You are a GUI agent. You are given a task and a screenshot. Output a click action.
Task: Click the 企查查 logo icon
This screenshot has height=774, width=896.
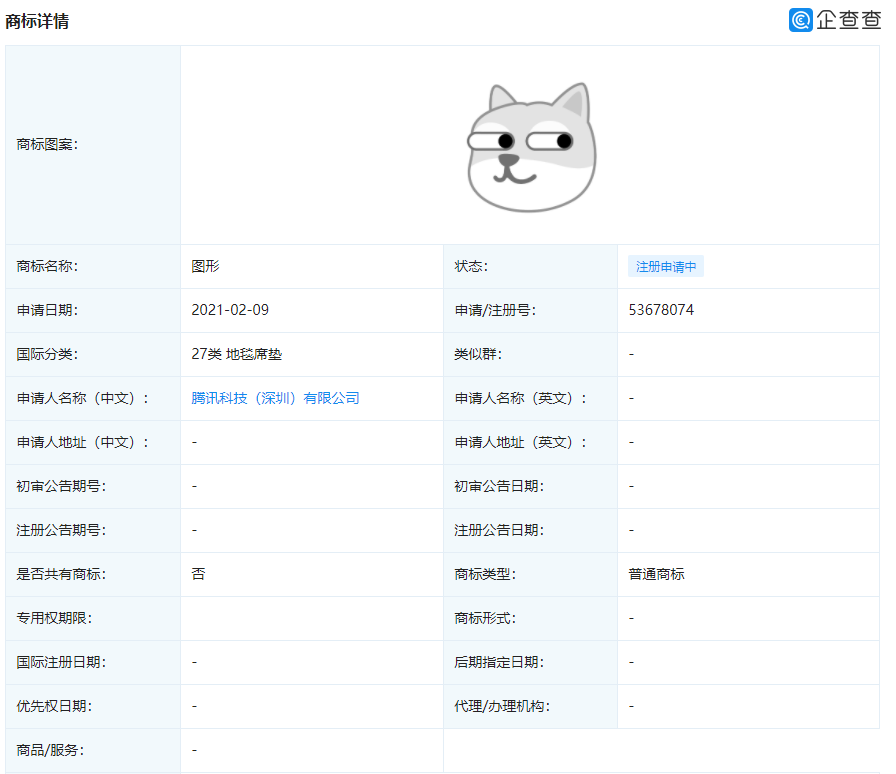coord(801,20)
